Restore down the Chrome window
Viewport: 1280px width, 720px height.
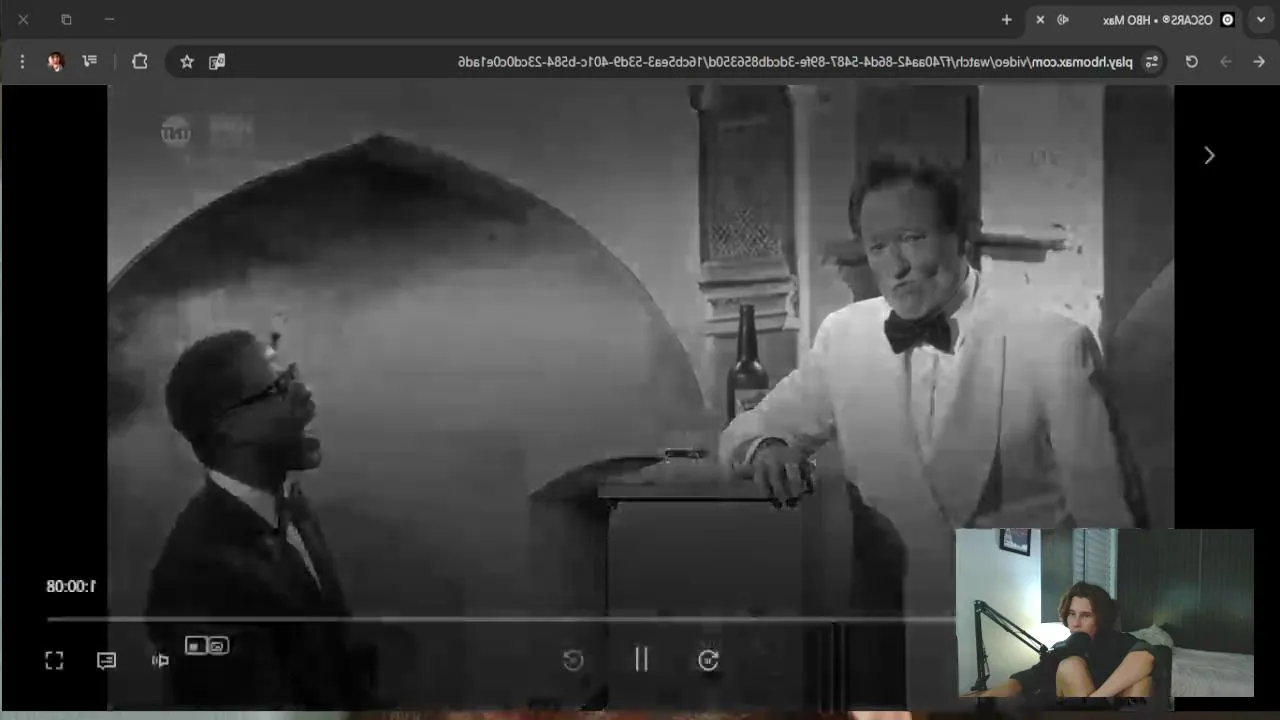(66, 19)
